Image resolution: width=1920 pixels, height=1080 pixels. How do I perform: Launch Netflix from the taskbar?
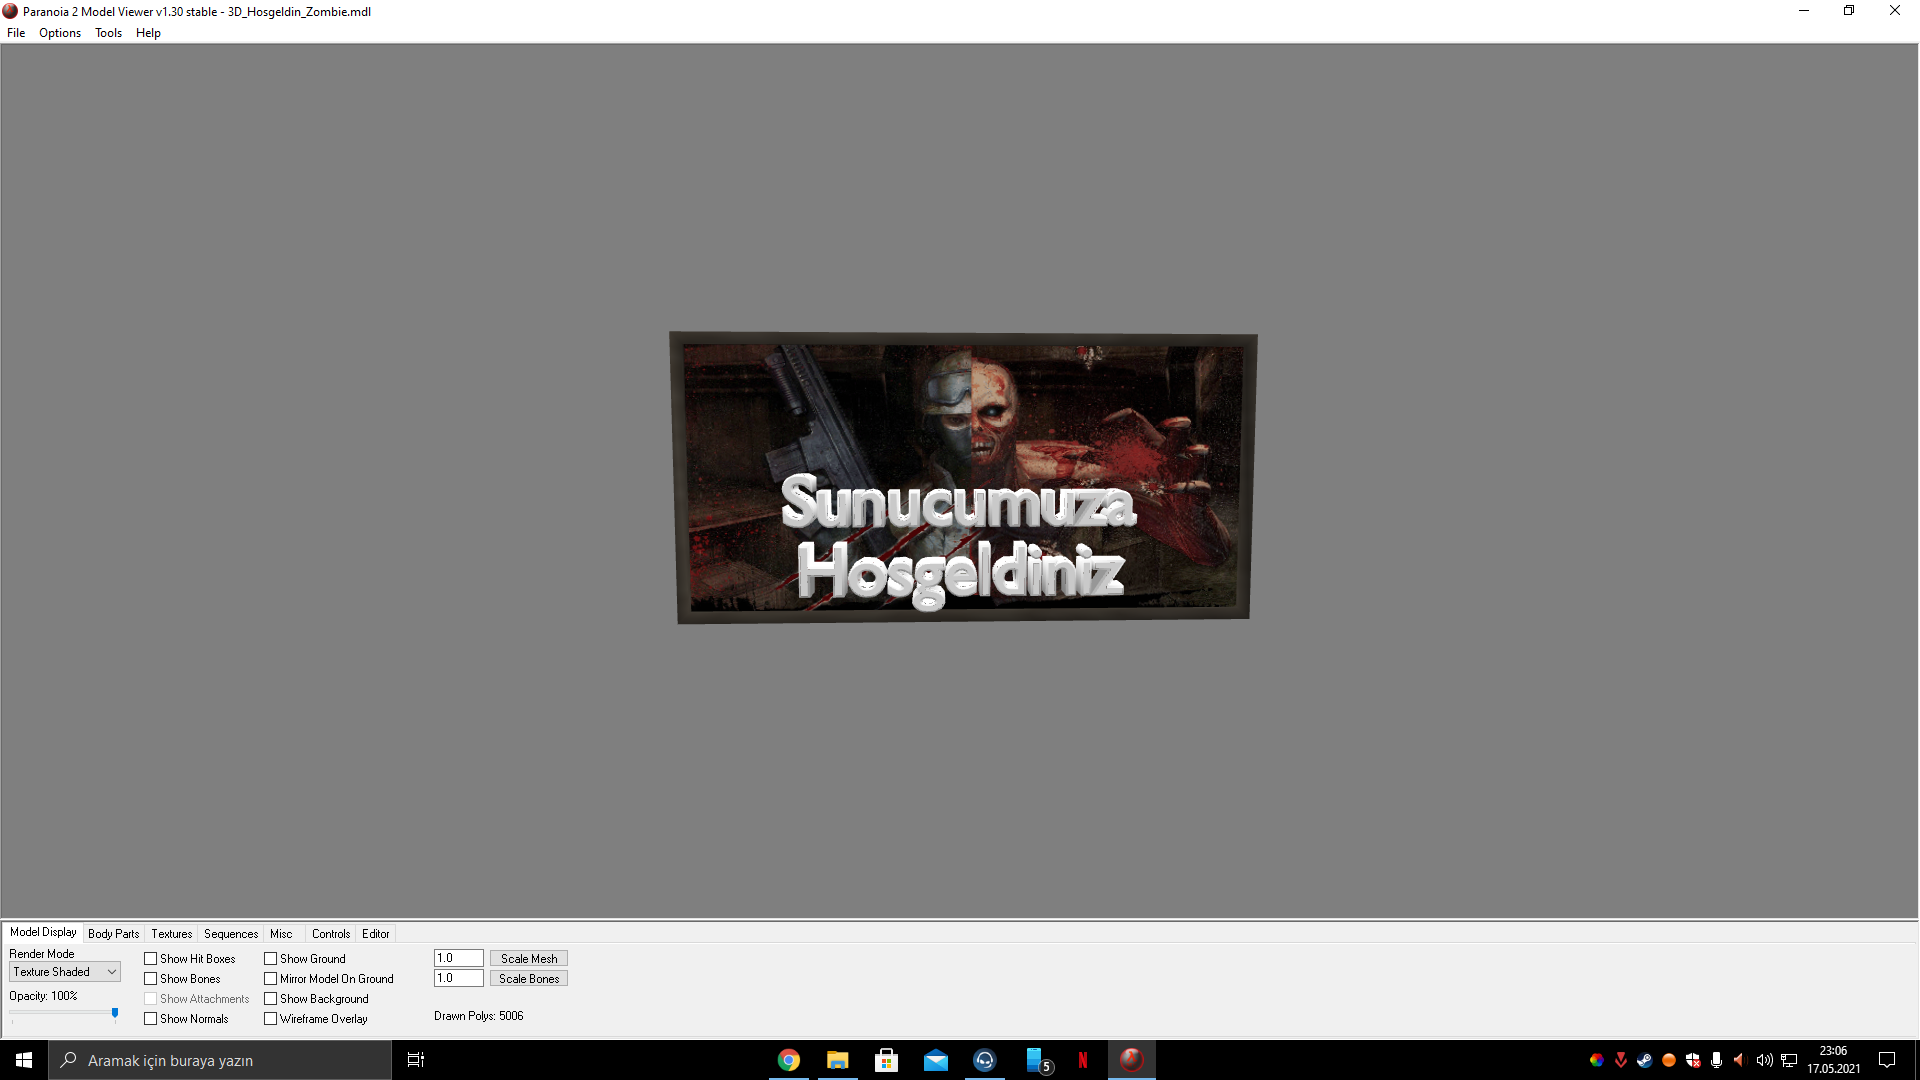(x=1083, y=1060)
